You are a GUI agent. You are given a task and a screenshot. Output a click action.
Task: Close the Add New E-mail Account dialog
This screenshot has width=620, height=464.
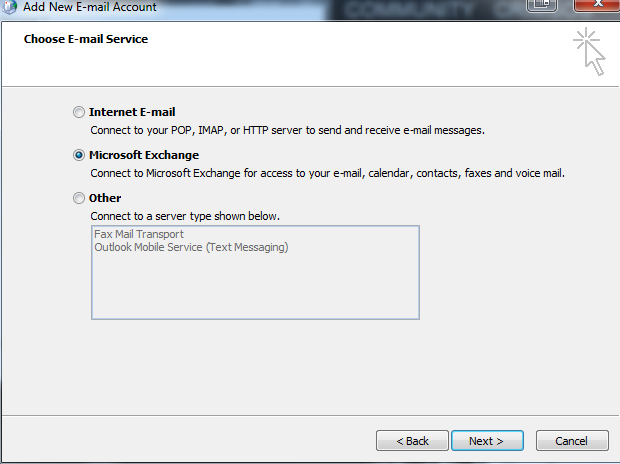[592, 5]
